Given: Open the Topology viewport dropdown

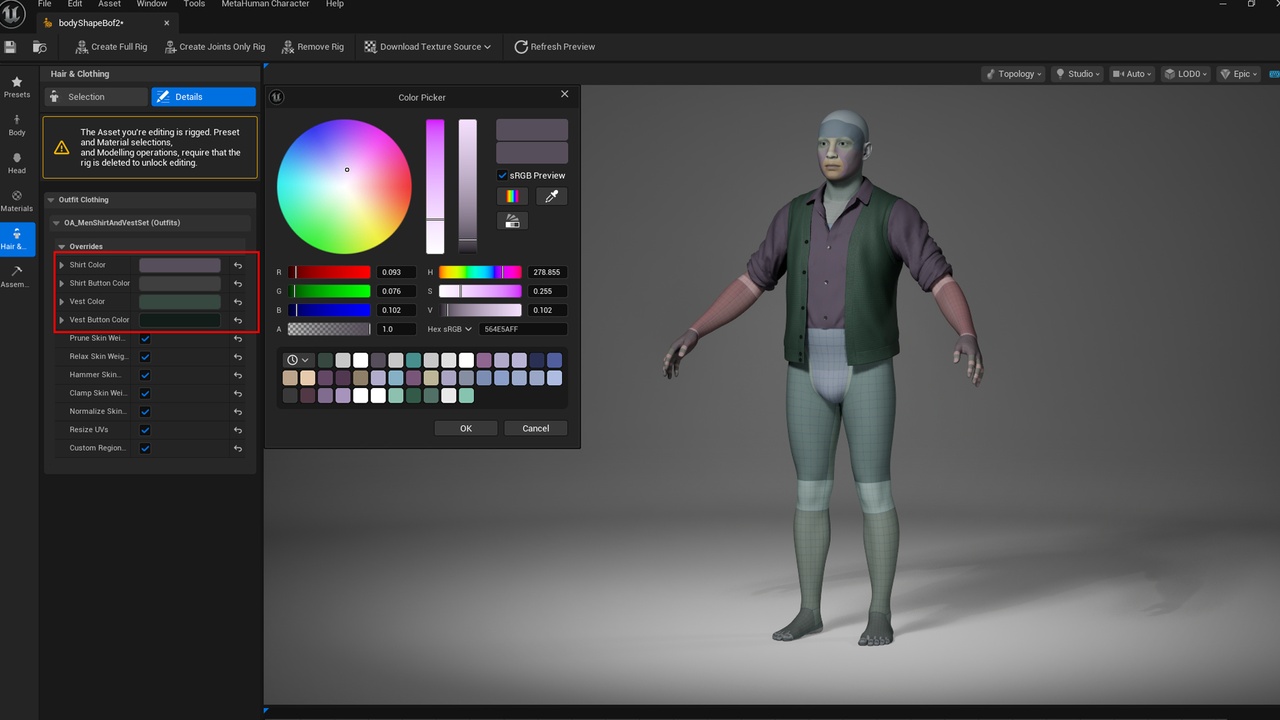Looking at the screenshot, I should tap(1014, 74).
